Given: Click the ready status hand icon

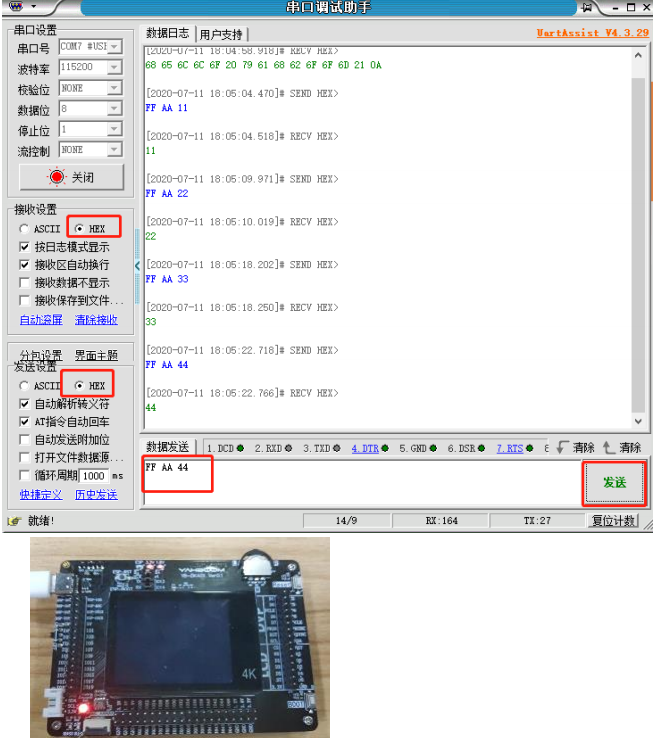Looking at the screenshot, I should pyautogui.click(x=15, y=521).
